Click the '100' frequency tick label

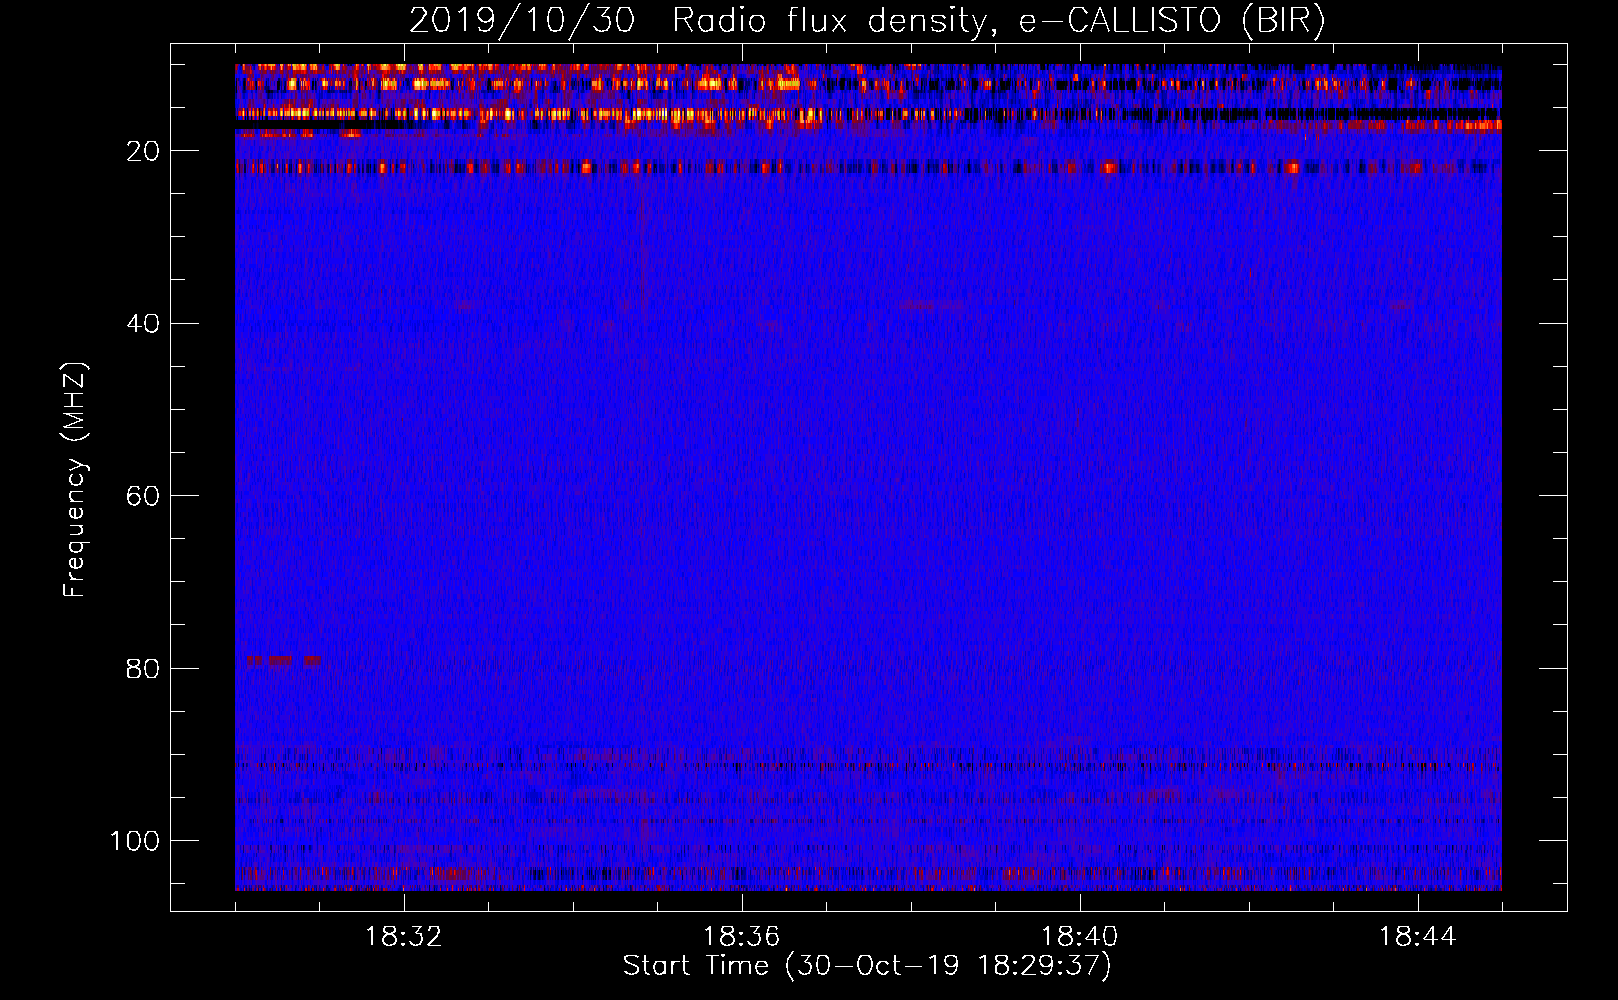coord(135,841)
